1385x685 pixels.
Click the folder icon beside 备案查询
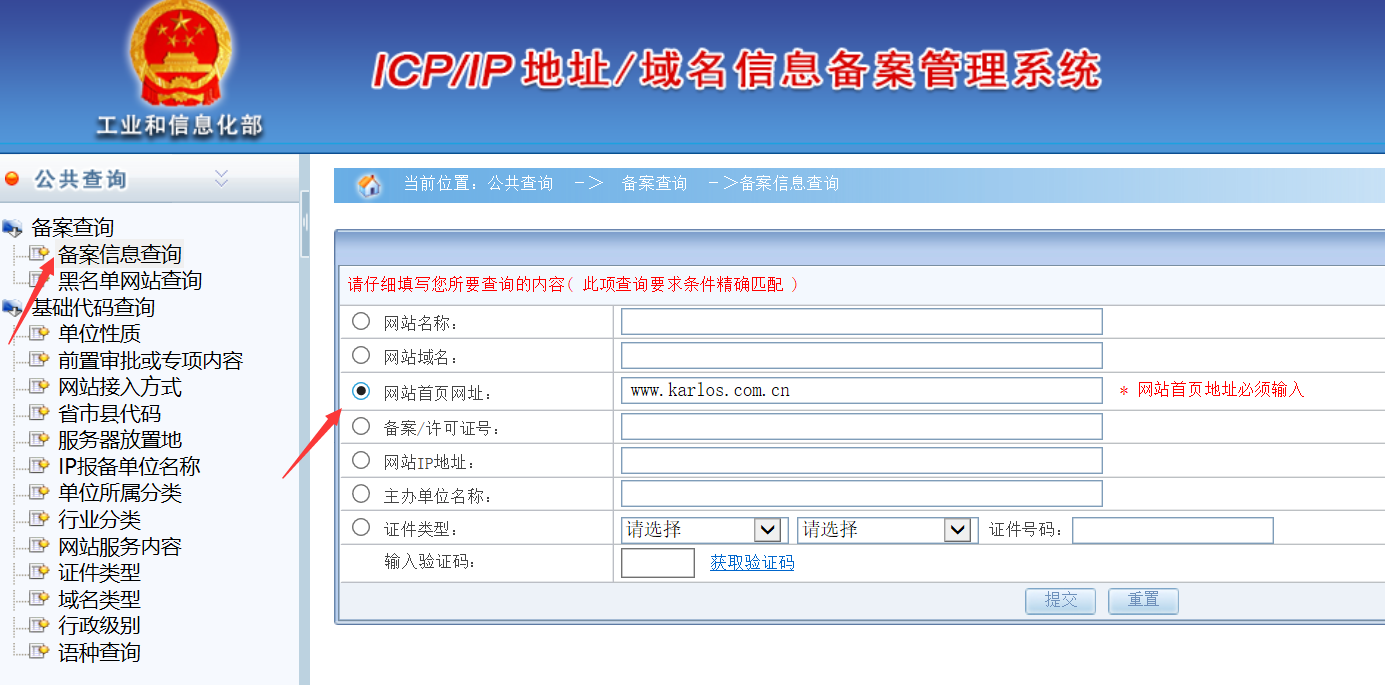(13, 229)
